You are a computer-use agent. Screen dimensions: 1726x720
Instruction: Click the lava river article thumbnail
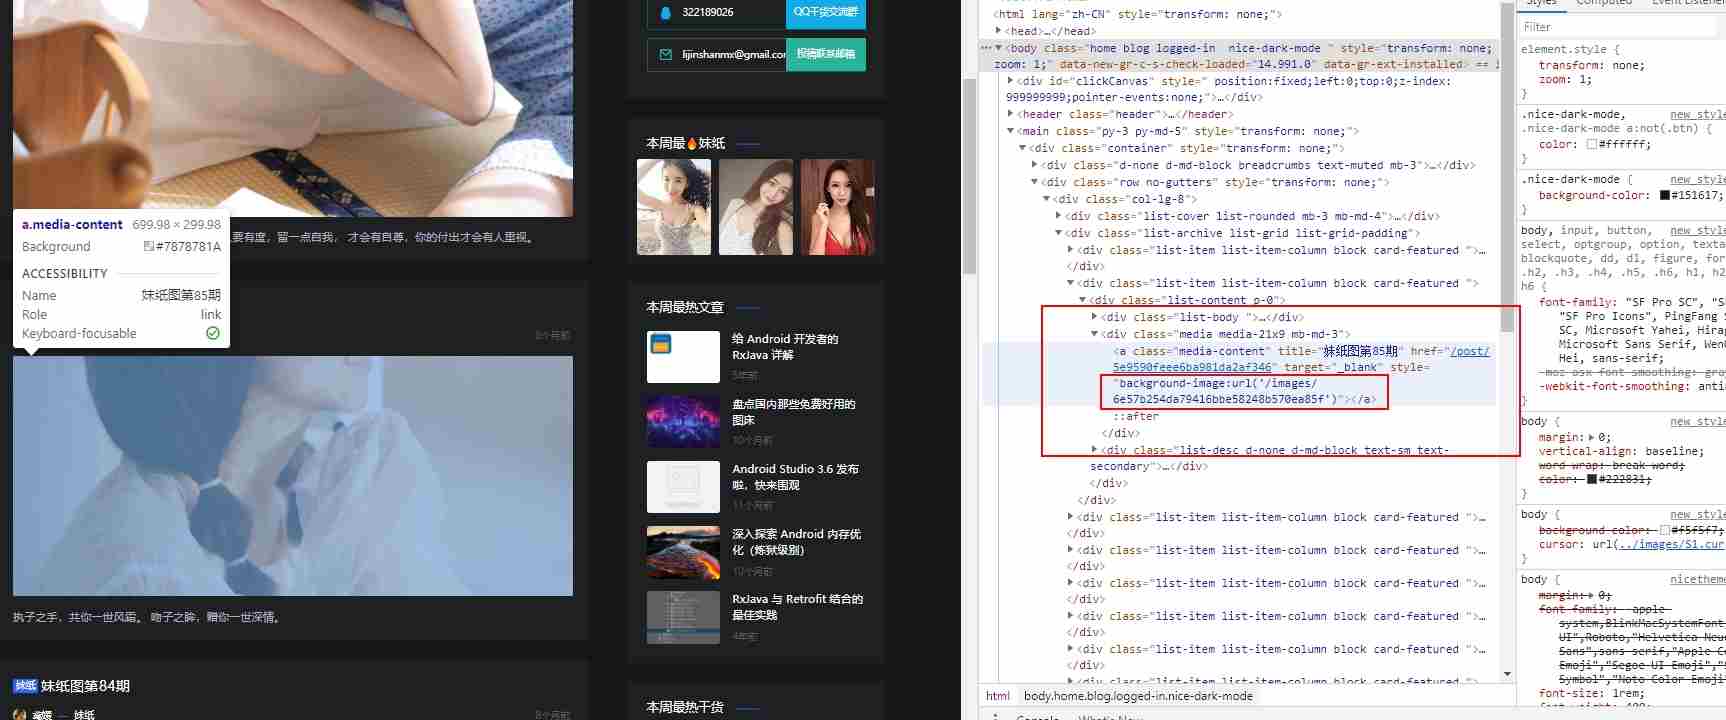tap(683, 552)
